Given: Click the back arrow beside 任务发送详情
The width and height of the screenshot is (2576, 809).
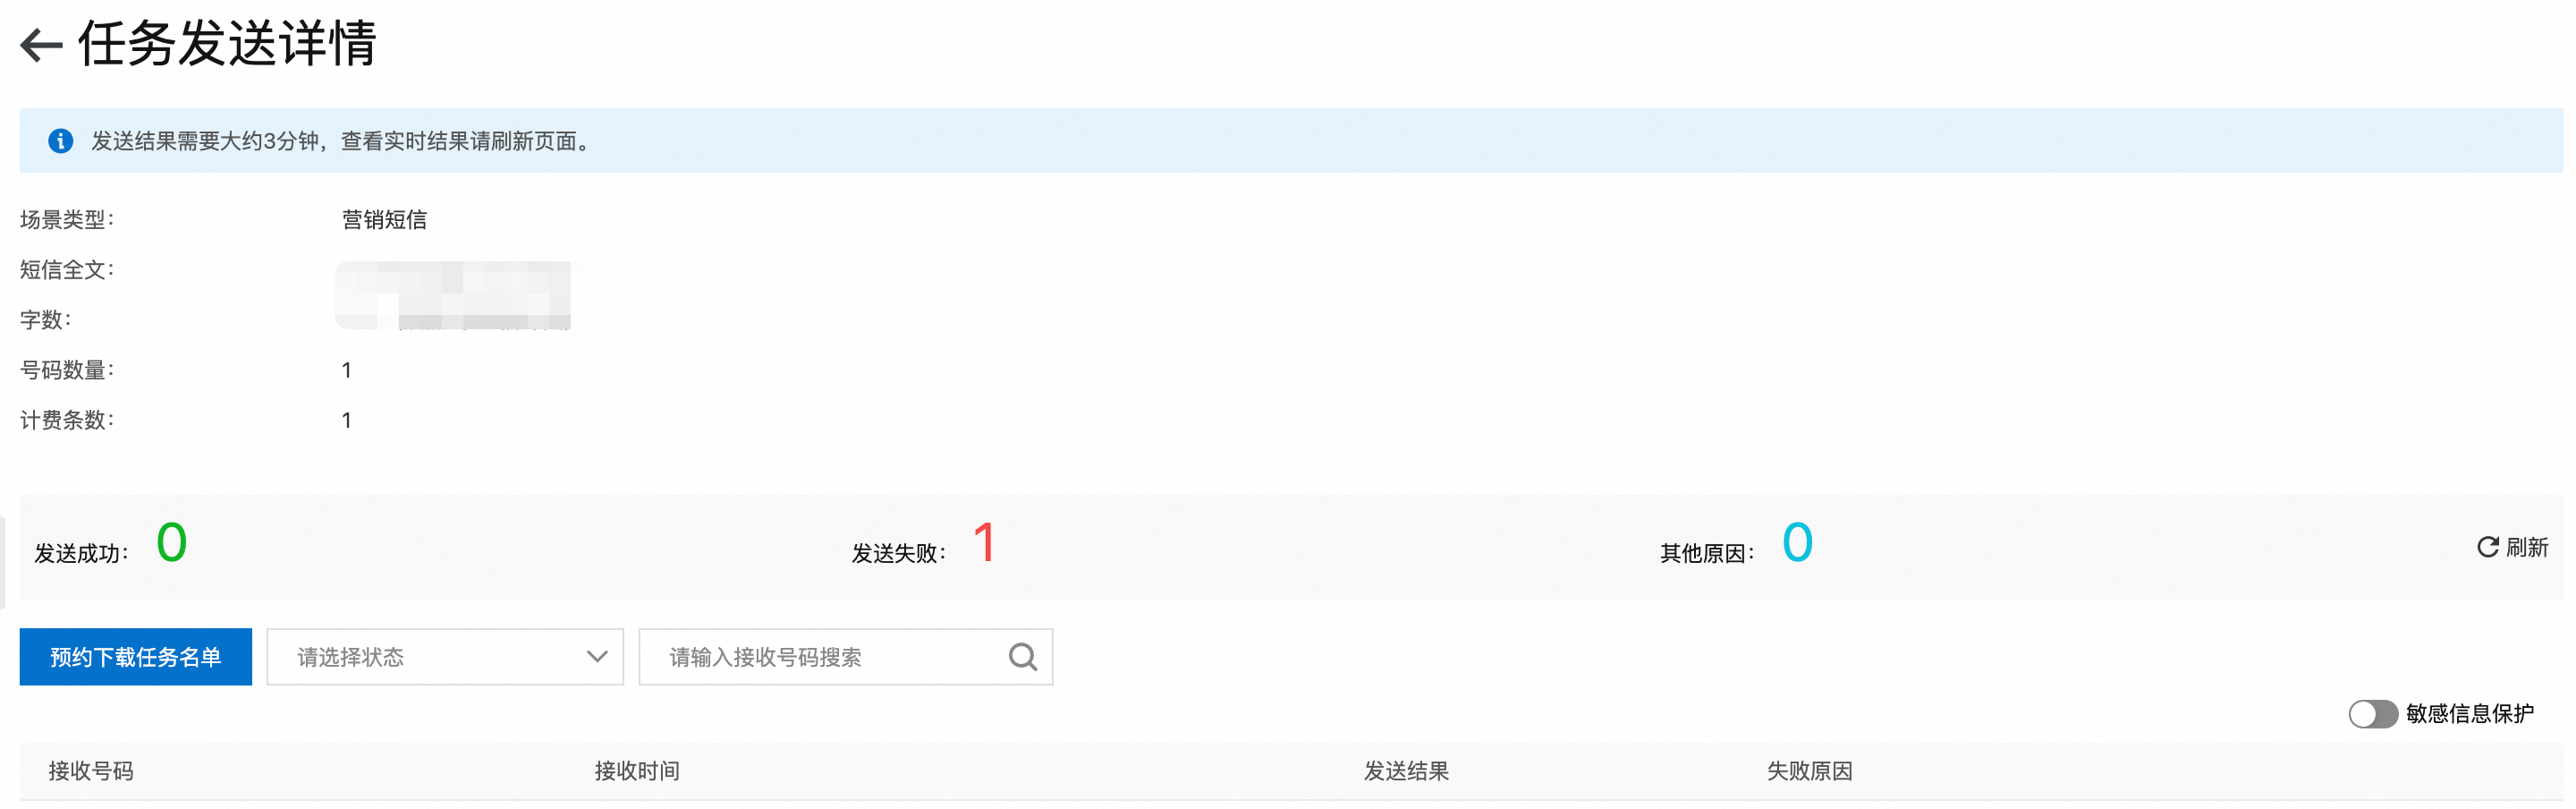Looking at the screenshot, I should pos(41,45).
